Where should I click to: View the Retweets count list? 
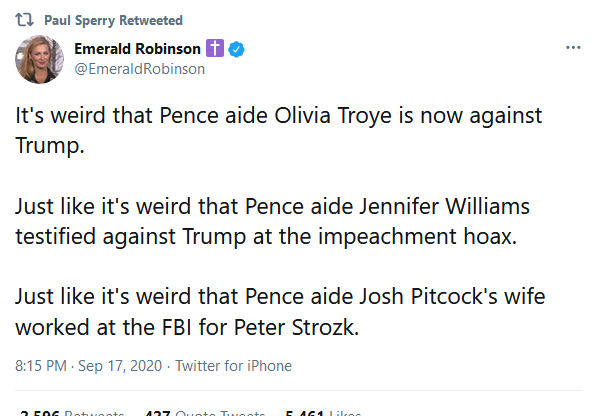pos(72,412)
